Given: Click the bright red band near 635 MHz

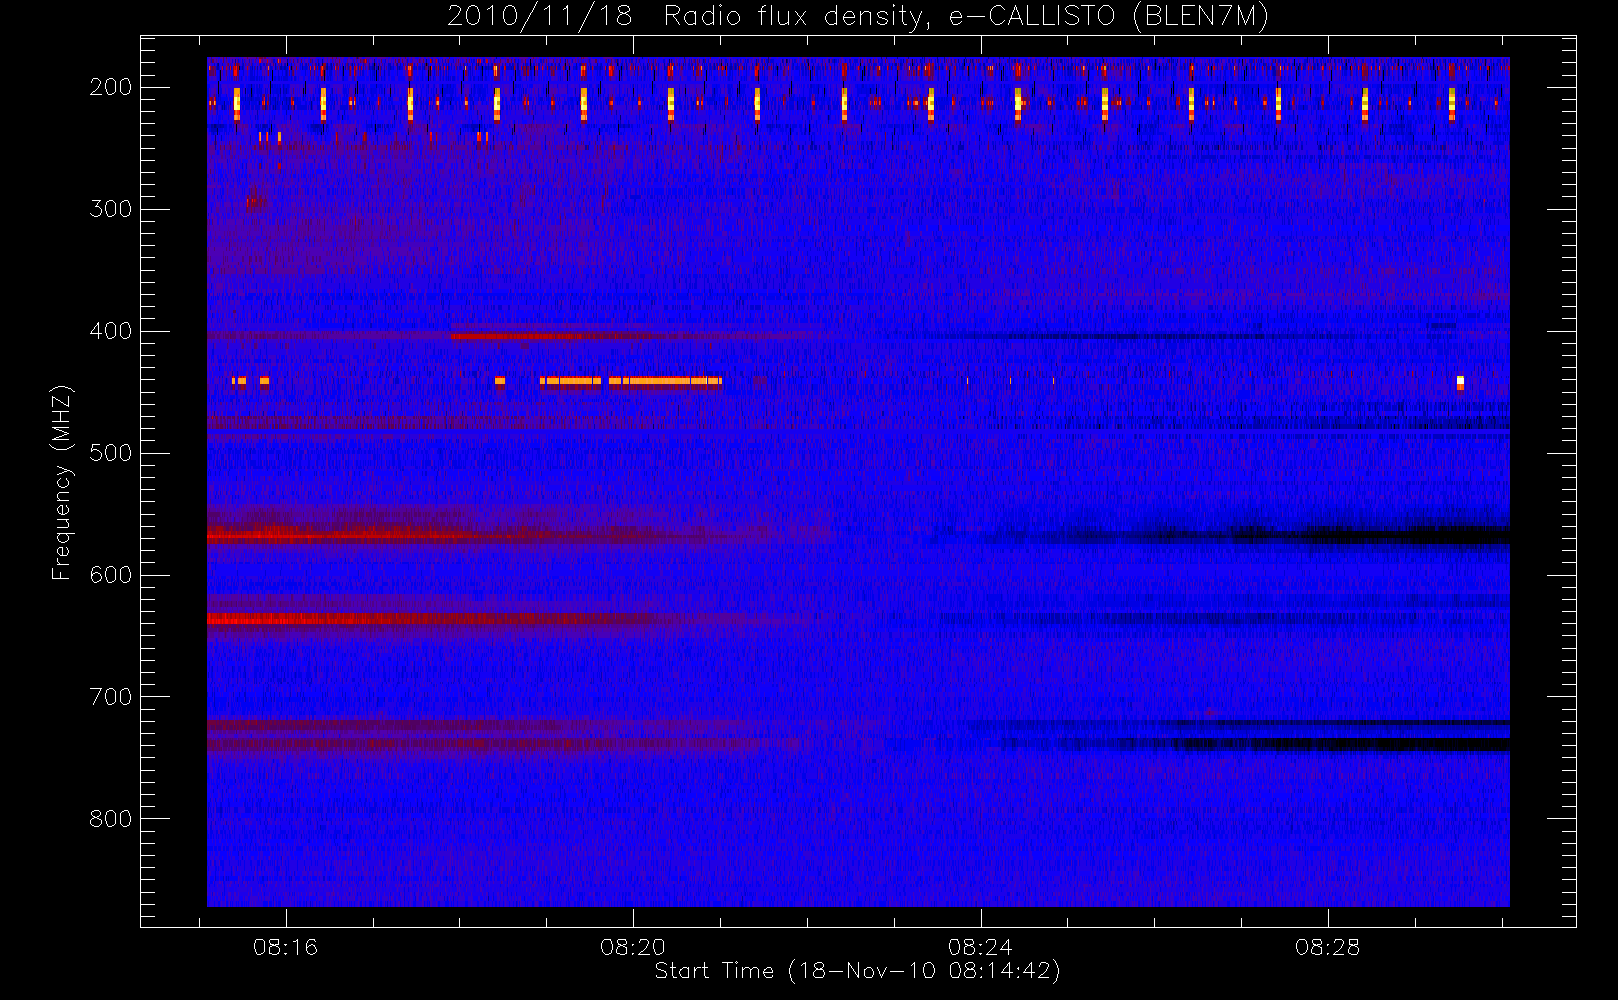Looking at the screenshot, I should pos(420,619).
